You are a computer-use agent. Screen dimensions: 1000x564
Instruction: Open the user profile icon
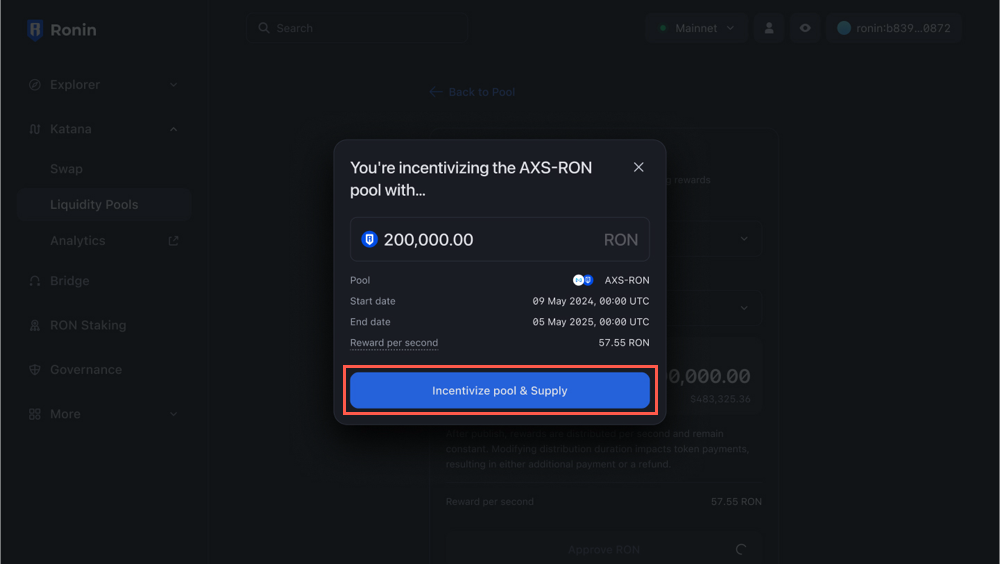[769, 28]
